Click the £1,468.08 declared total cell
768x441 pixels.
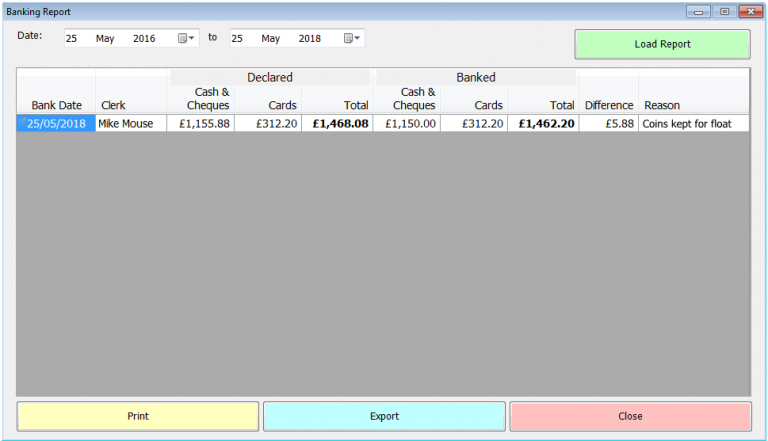(x=337, y=123)
